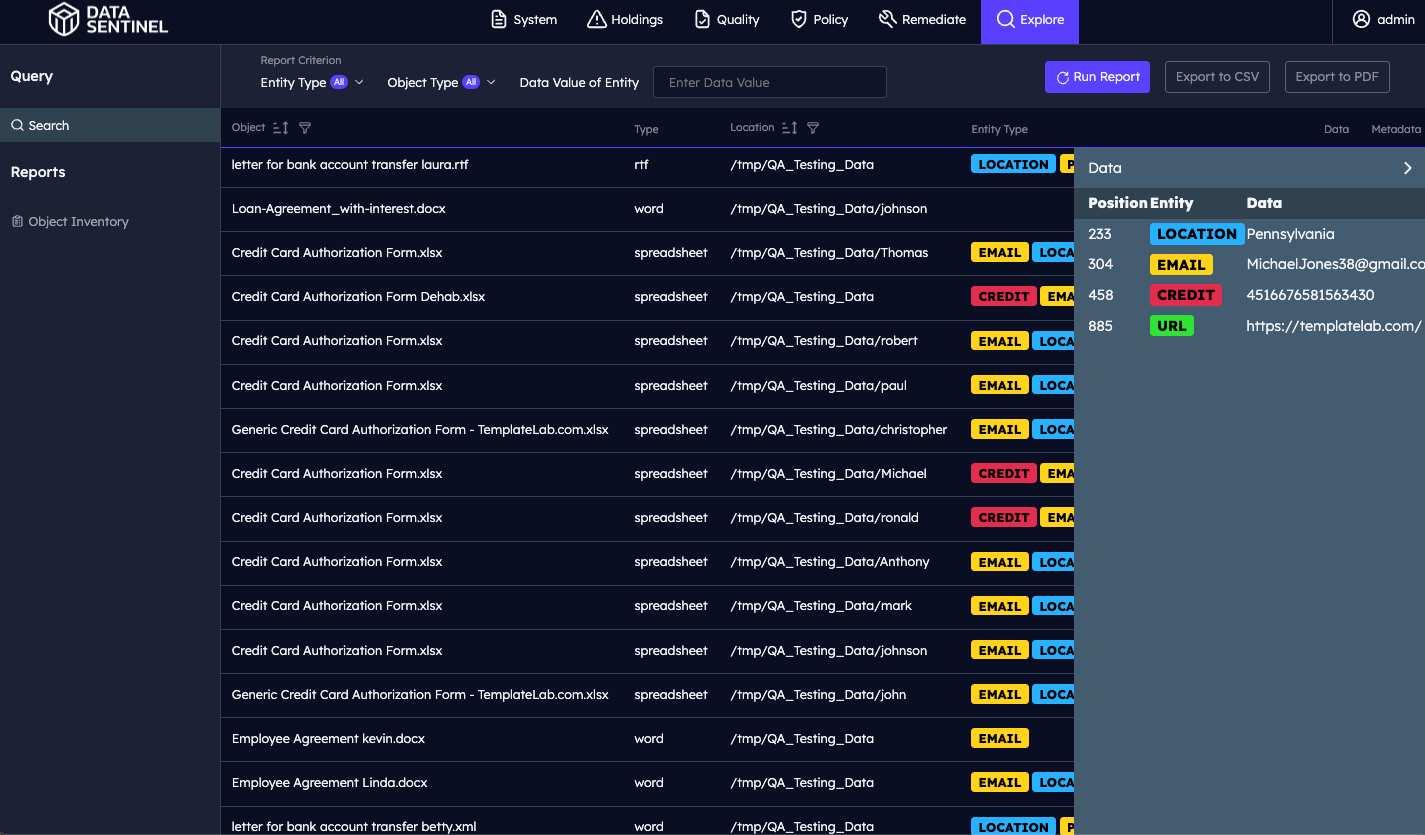This screenshot has height=835, width=1425.
Task: Open the Location column filter icon
Action: [813, 128]
